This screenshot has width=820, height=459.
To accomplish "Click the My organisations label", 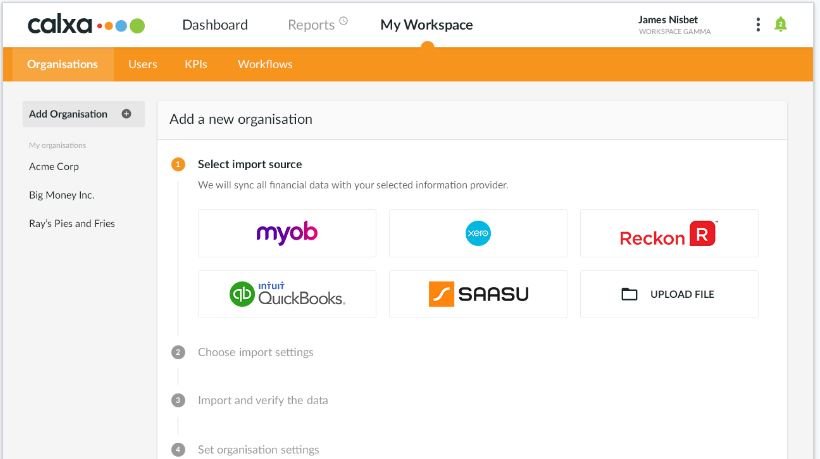I will 58,145.
